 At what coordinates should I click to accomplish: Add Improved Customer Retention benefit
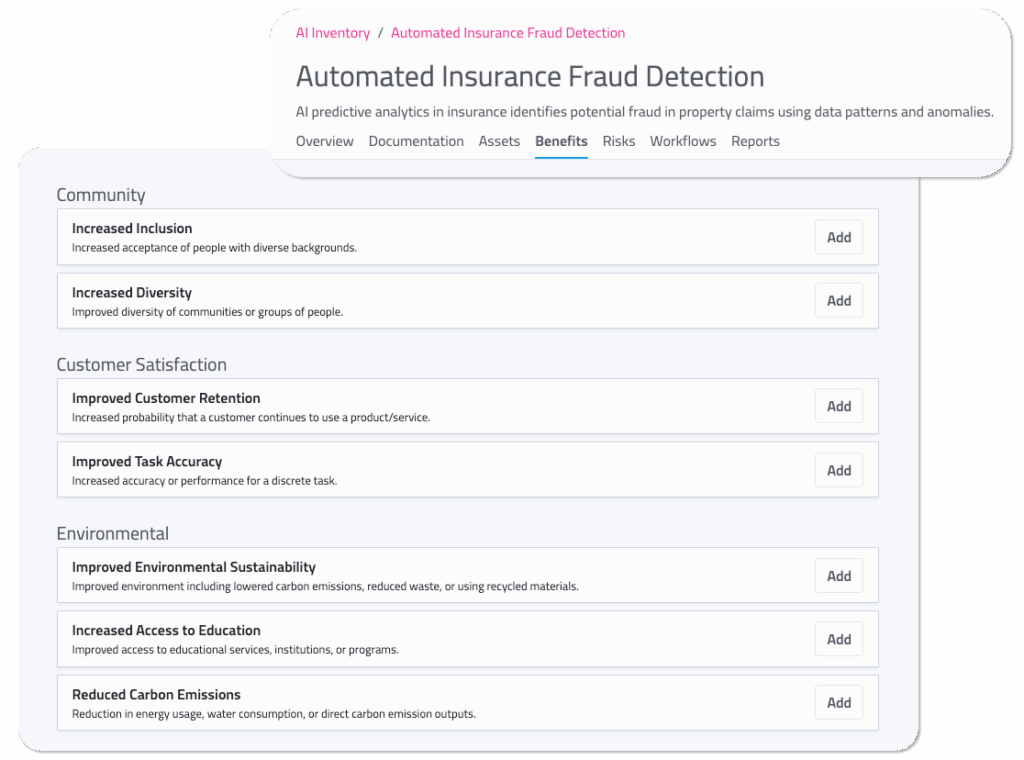839,406
